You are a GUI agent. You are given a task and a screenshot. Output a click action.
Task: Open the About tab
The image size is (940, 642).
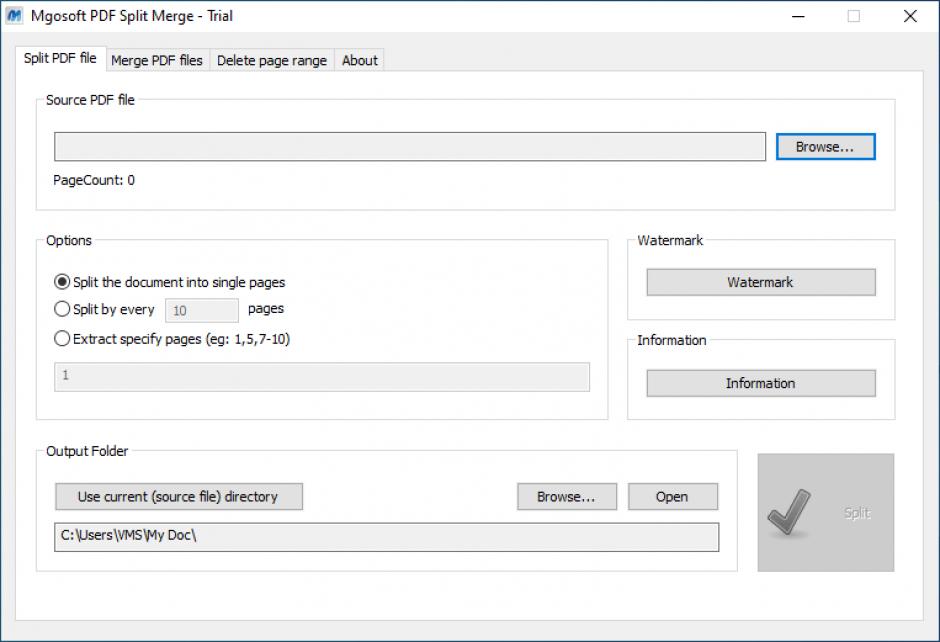click(360, 61)
